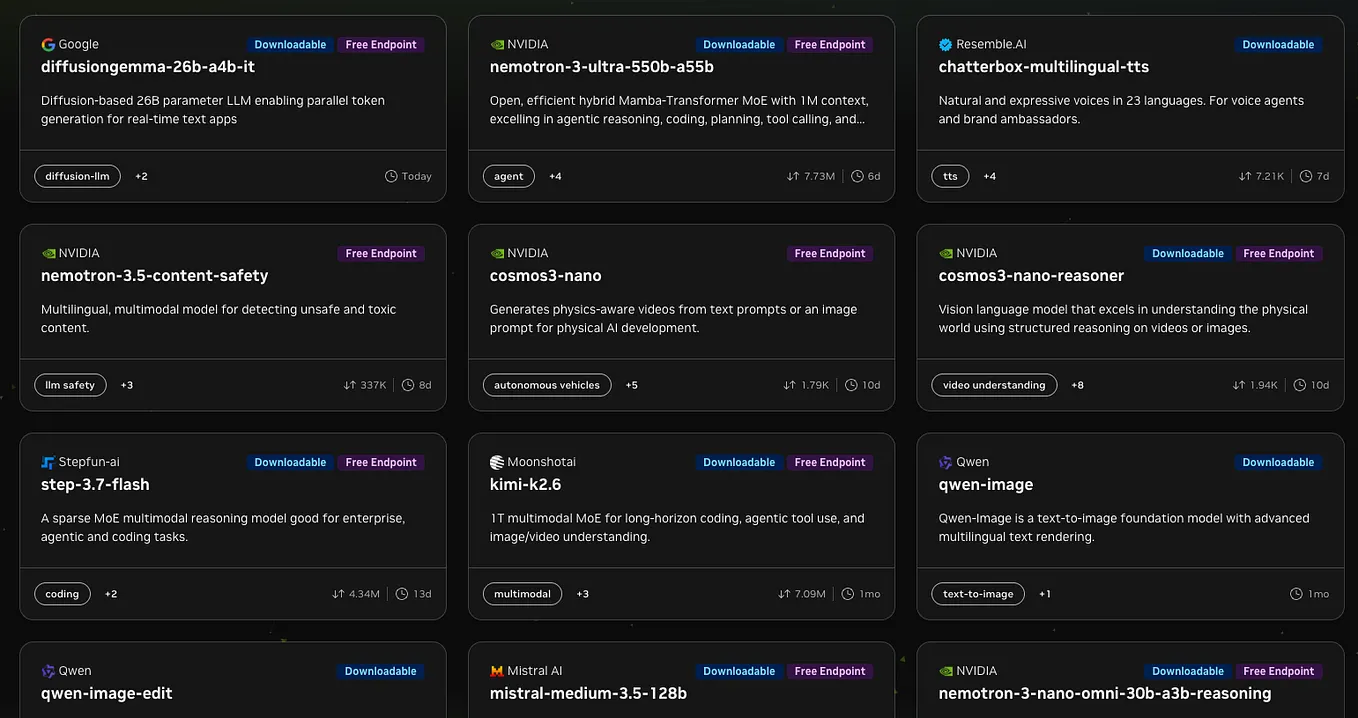
Task: Click clock icon next to Today
Action: click(x=391, y=176)
